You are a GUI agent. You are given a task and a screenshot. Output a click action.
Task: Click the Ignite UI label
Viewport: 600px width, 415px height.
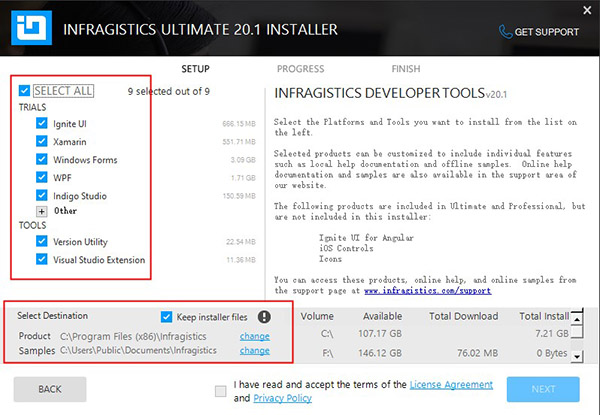(x=70, y=124)
